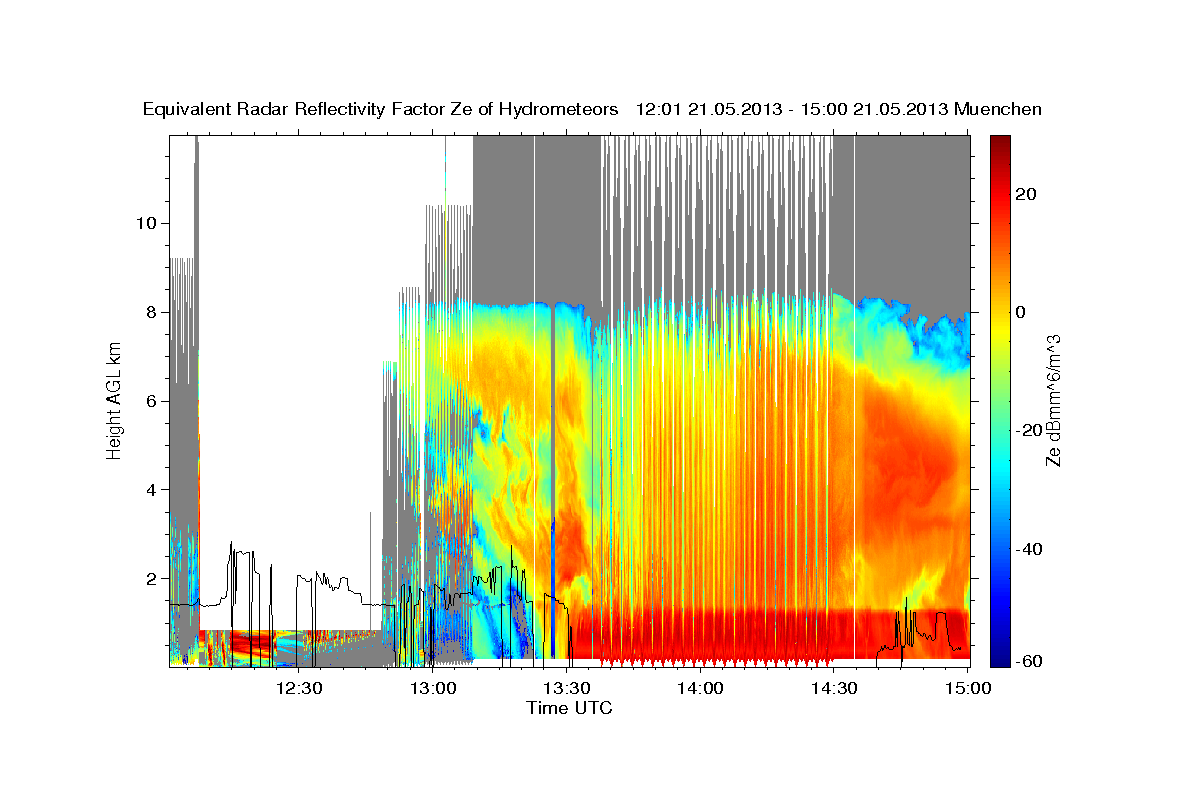Click the height tick label '10'
Screen dimensions: 1200x800
point(146,223)
